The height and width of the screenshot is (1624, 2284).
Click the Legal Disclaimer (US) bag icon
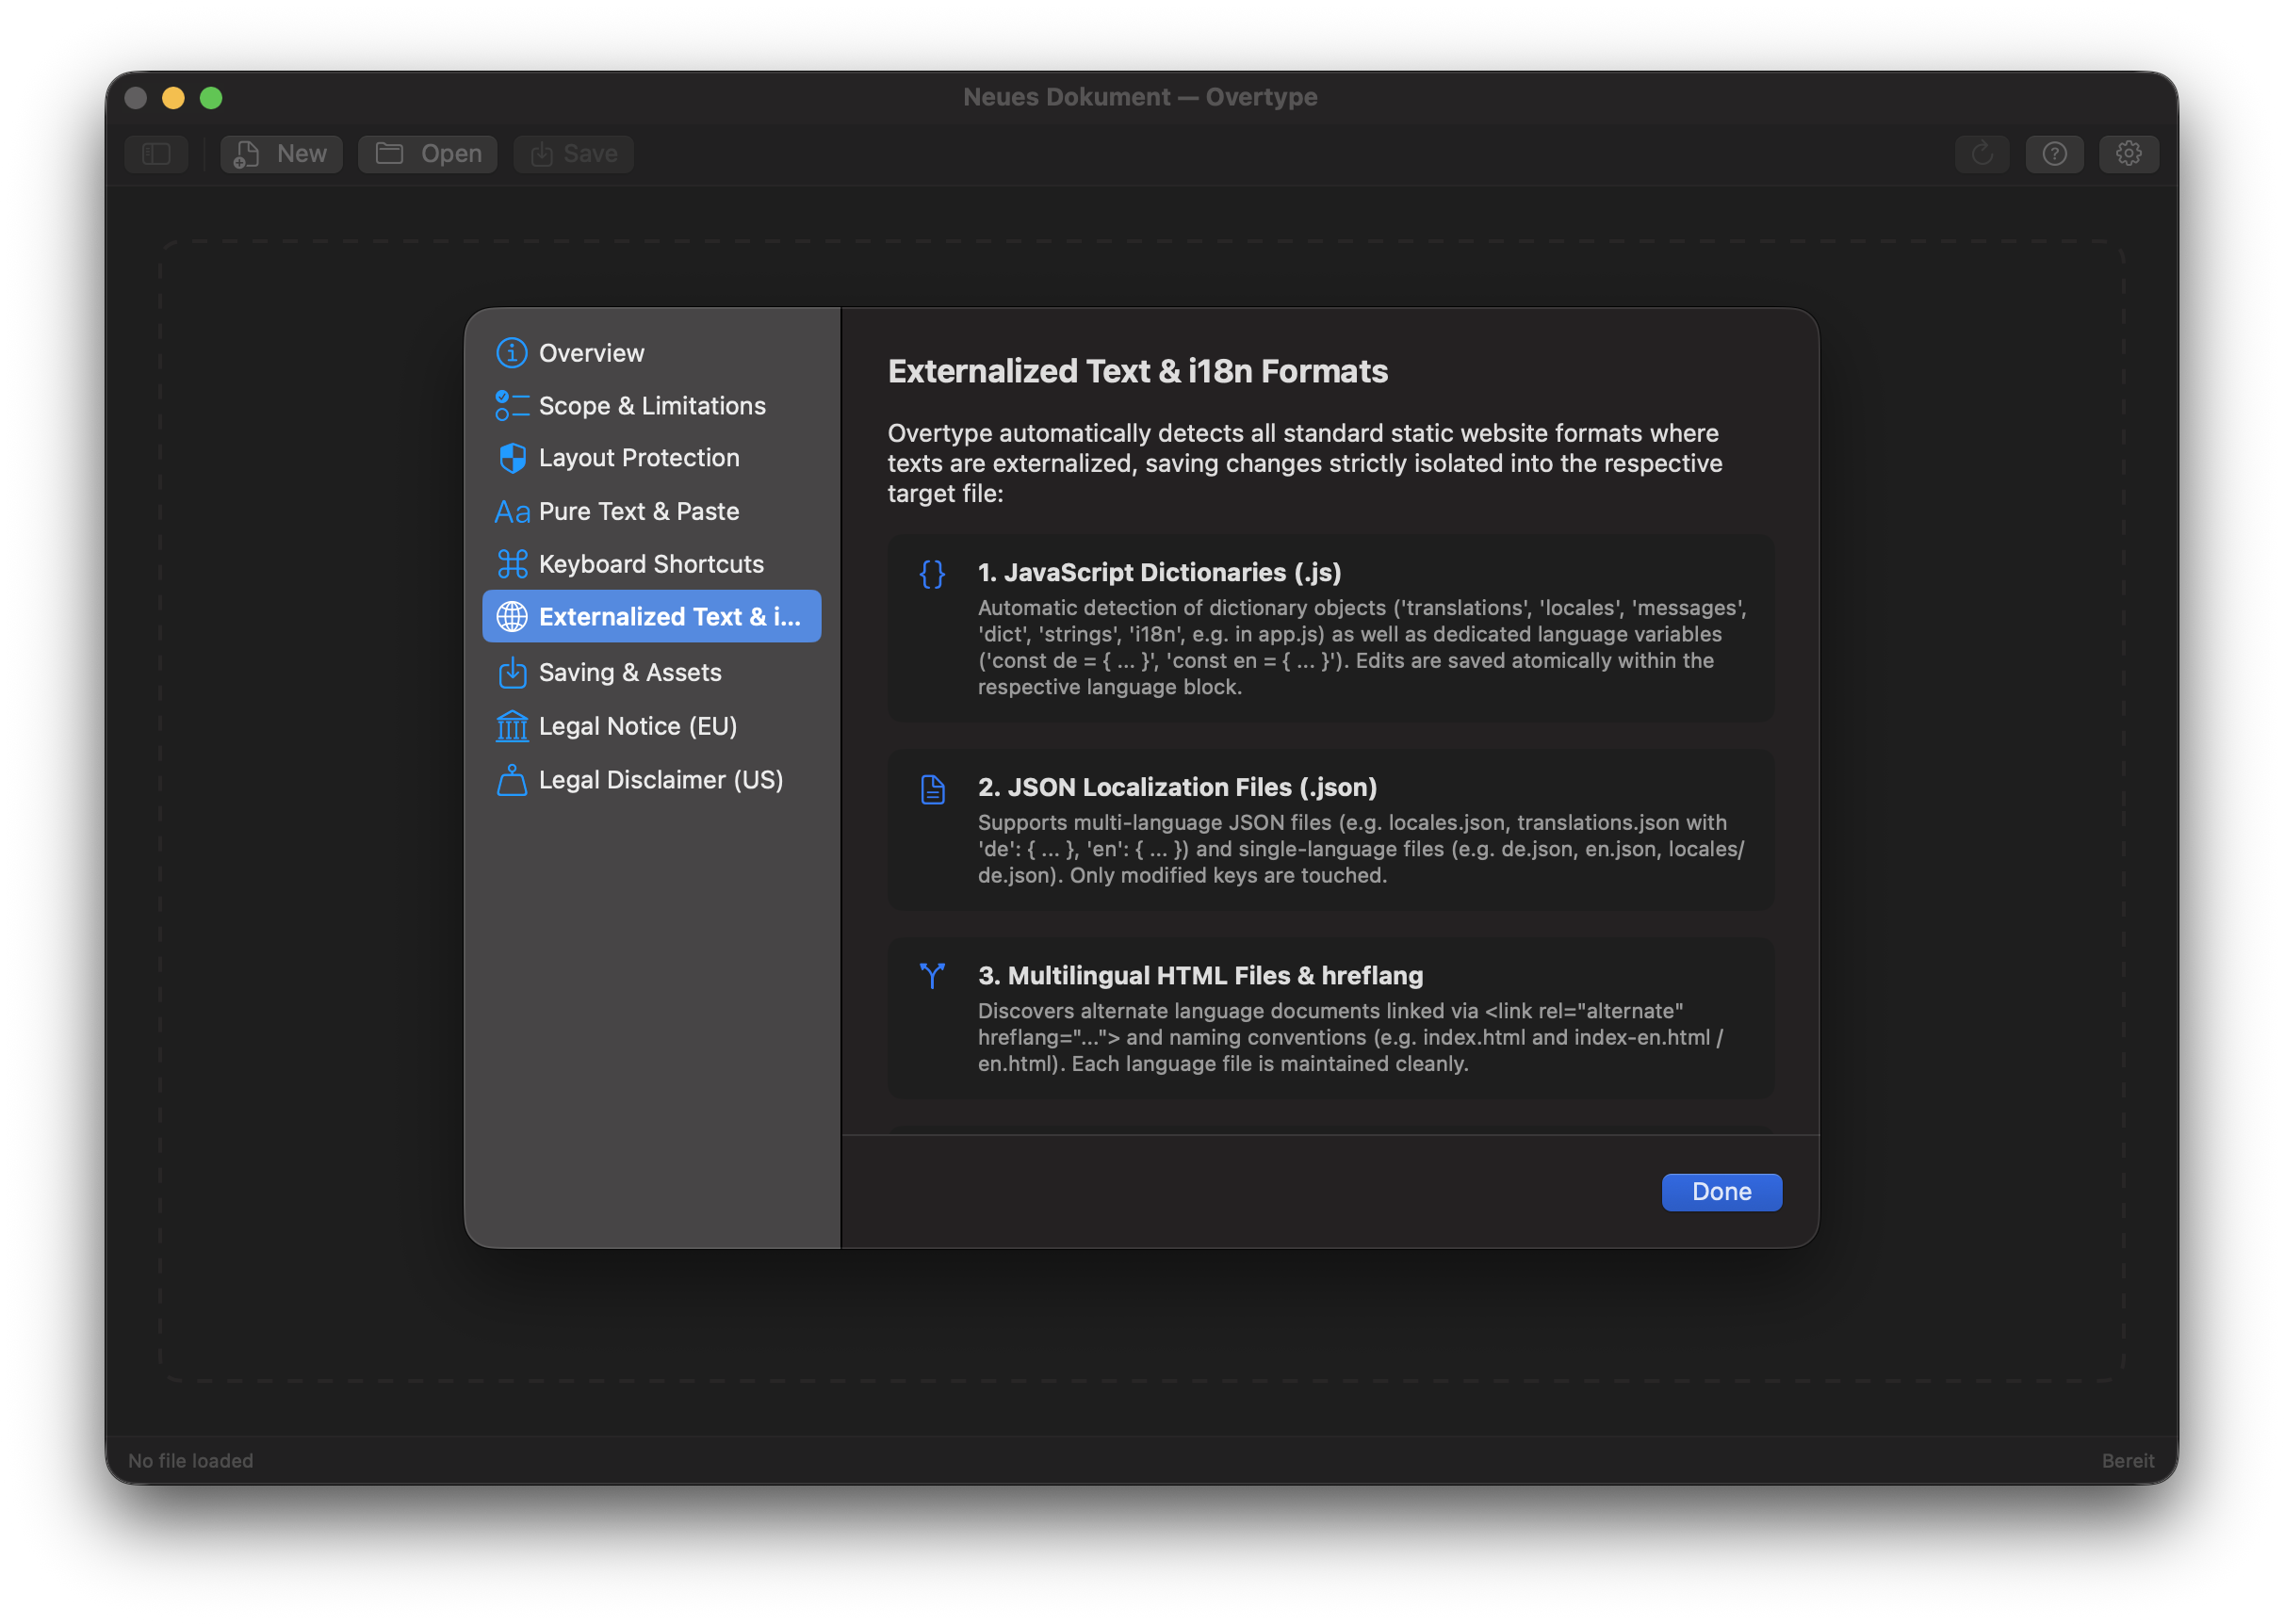tap(512, 780)
